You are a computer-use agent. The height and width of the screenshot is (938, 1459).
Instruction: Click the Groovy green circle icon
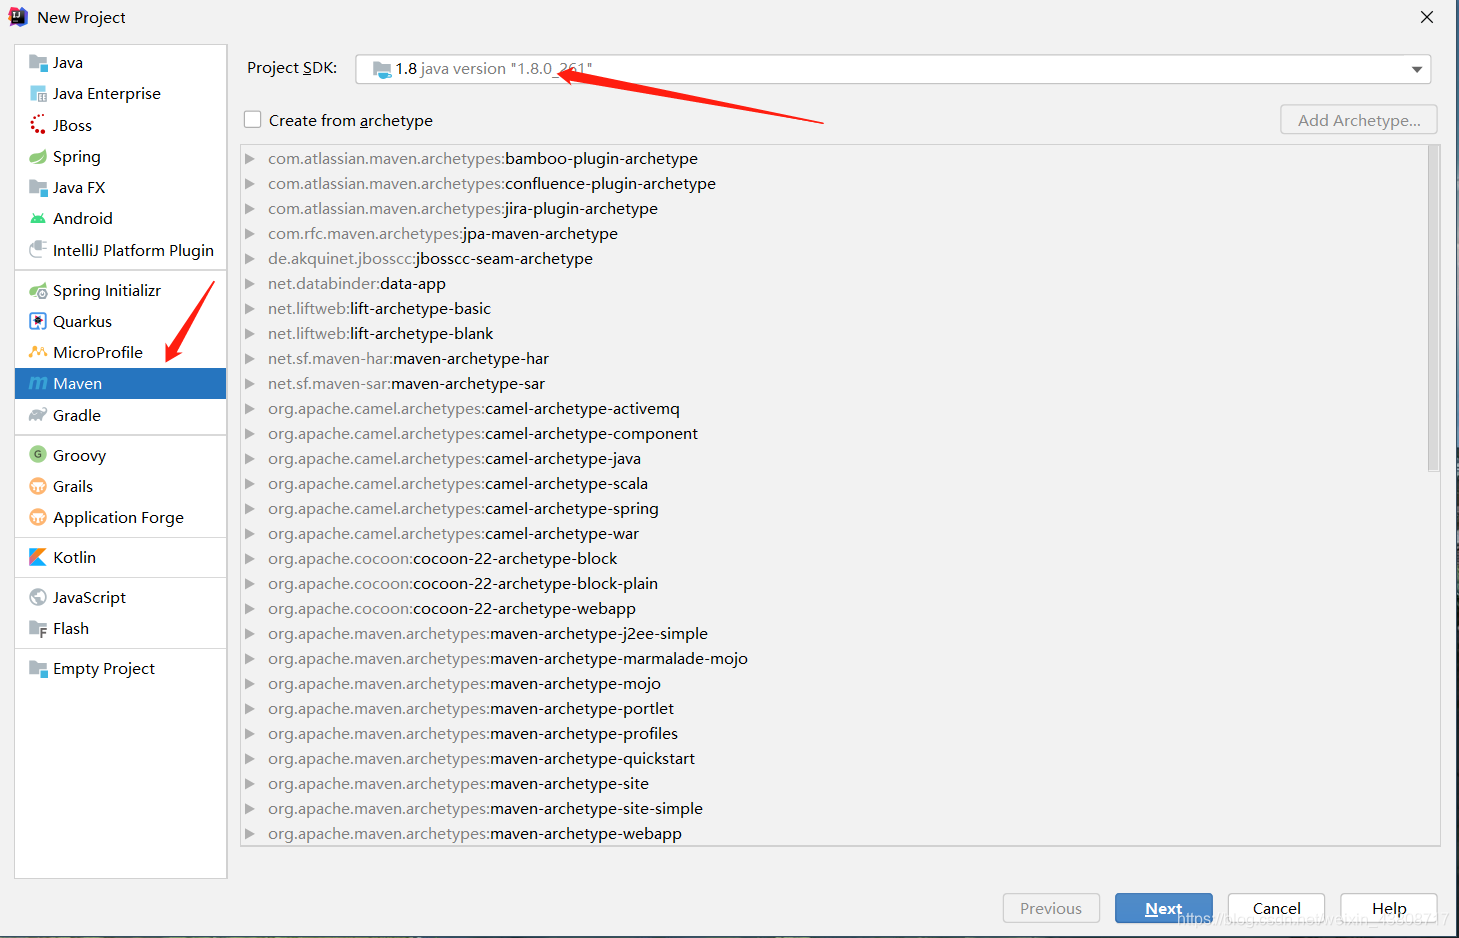[x=38, y=455]
